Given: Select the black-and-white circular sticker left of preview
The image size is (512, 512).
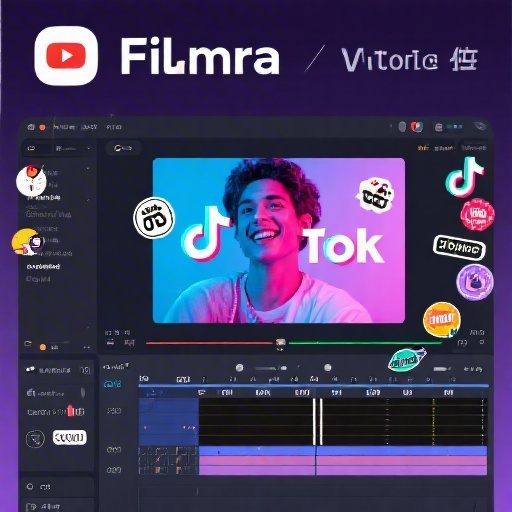Looking at the screenshot, I should 154,218.
